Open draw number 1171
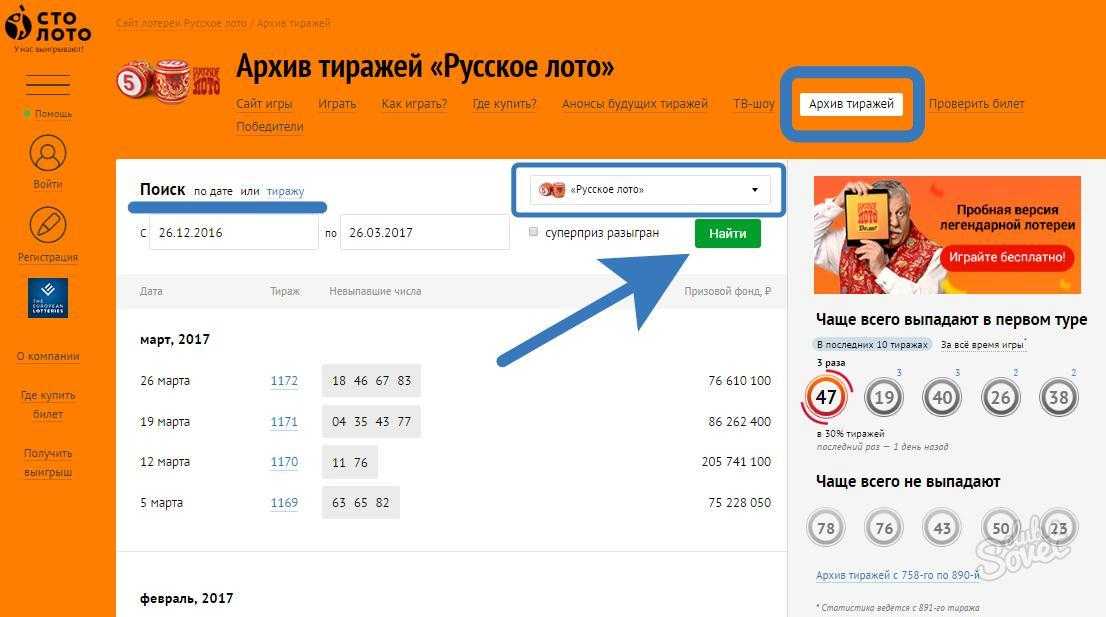The width and height of the screenshot is (1106, 617). click(x=284, y=422)
